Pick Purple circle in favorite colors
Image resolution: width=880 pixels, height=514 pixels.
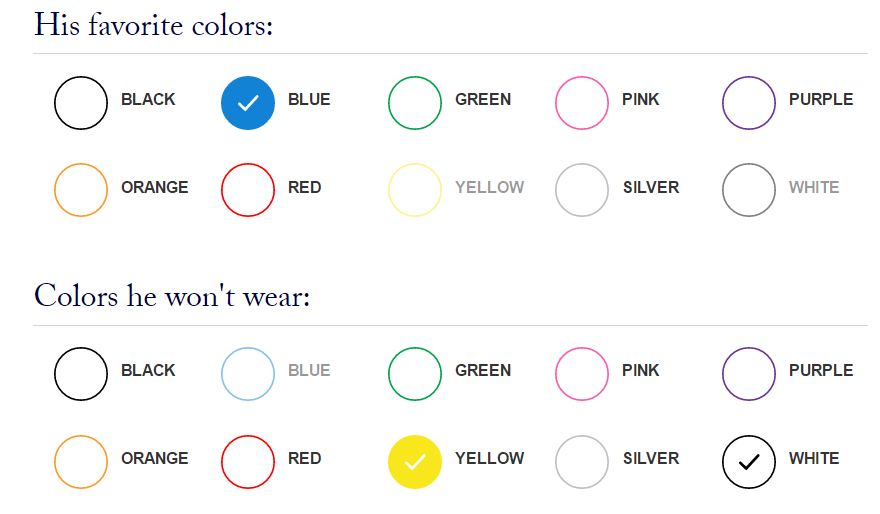(x=749, y=103)
